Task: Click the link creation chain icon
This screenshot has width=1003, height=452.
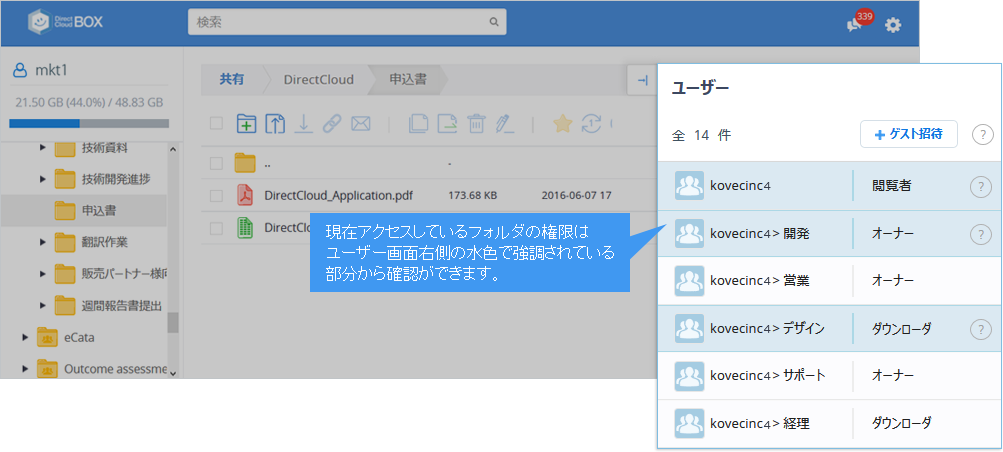Action: [332, 123]
